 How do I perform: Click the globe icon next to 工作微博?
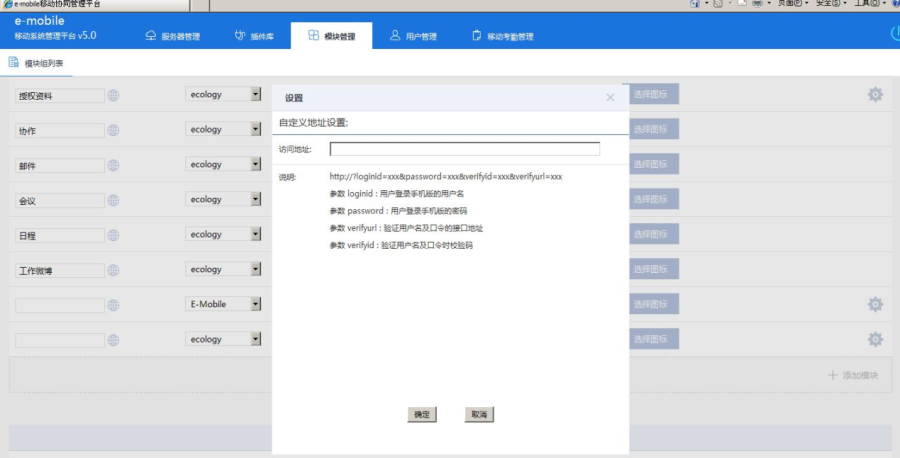coord(114,270)
